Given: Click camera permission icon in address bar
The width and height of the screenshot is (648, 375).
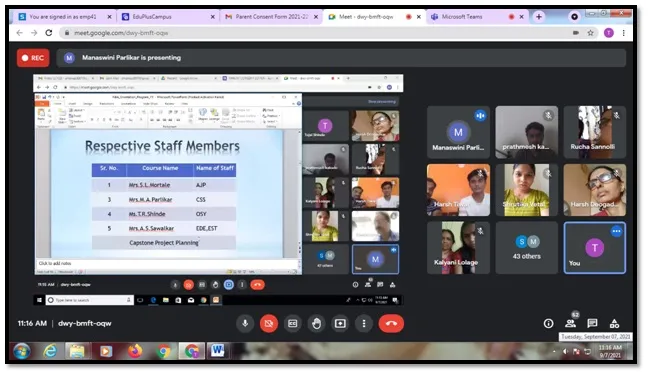Looking at the screenshot, I should click(x=576, y=33).
